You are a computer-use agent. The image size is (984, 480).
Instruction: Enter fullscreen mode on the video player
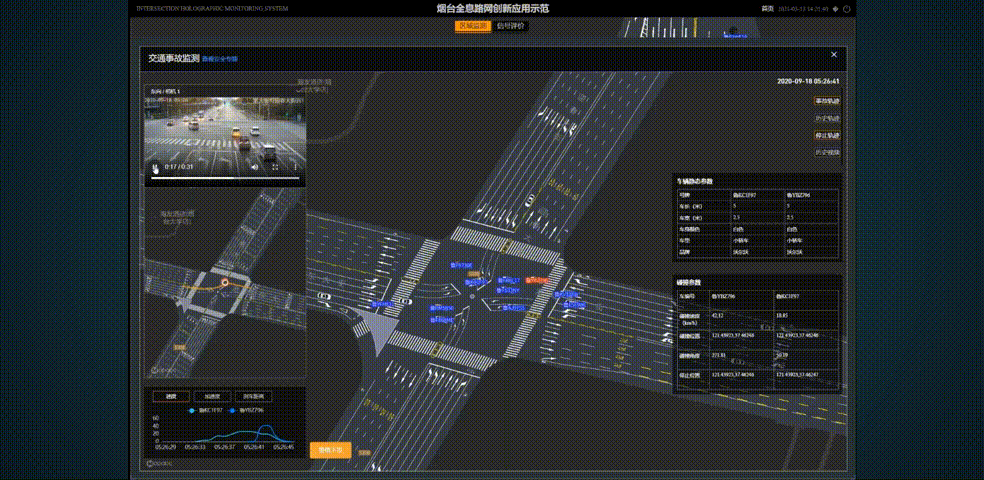[275, 167]
